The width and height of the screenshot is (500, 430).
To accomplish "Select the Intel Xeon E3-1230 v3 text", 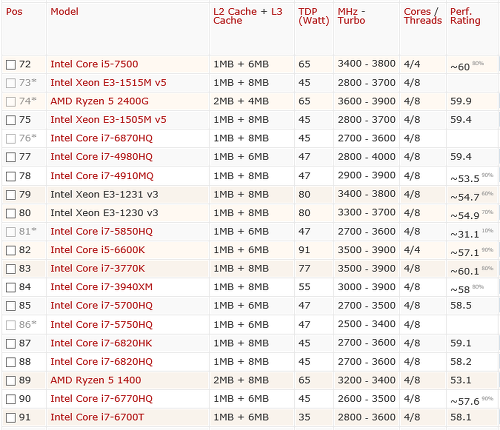I will 104,213.
